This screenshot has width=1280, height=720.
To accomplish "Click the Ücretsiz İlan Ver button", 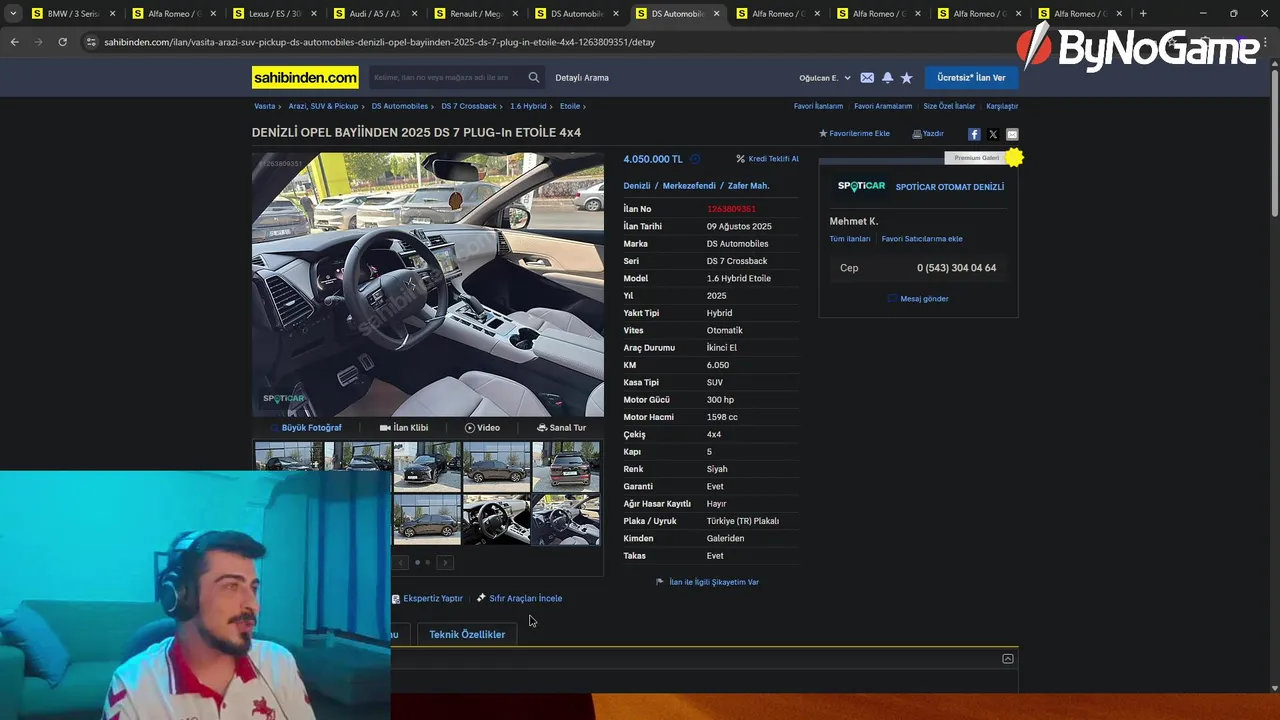I will click(971, 78).
